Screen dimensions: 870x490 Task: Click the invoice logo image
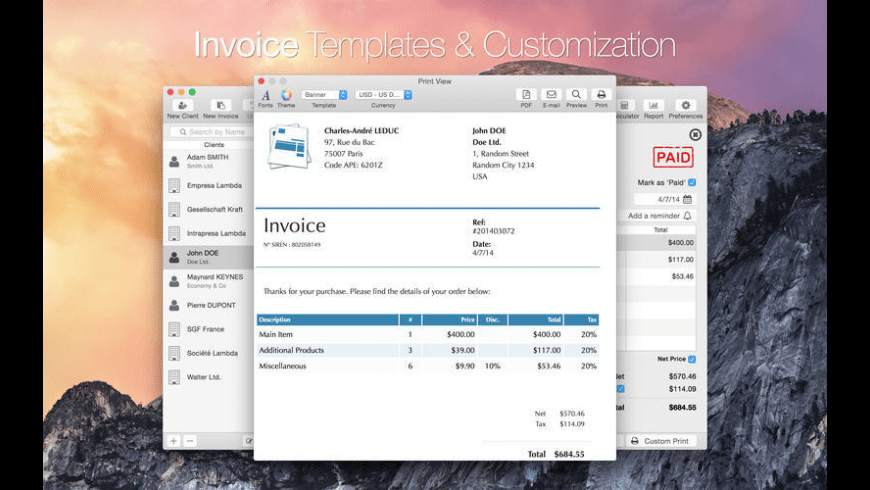pos(289,147)
